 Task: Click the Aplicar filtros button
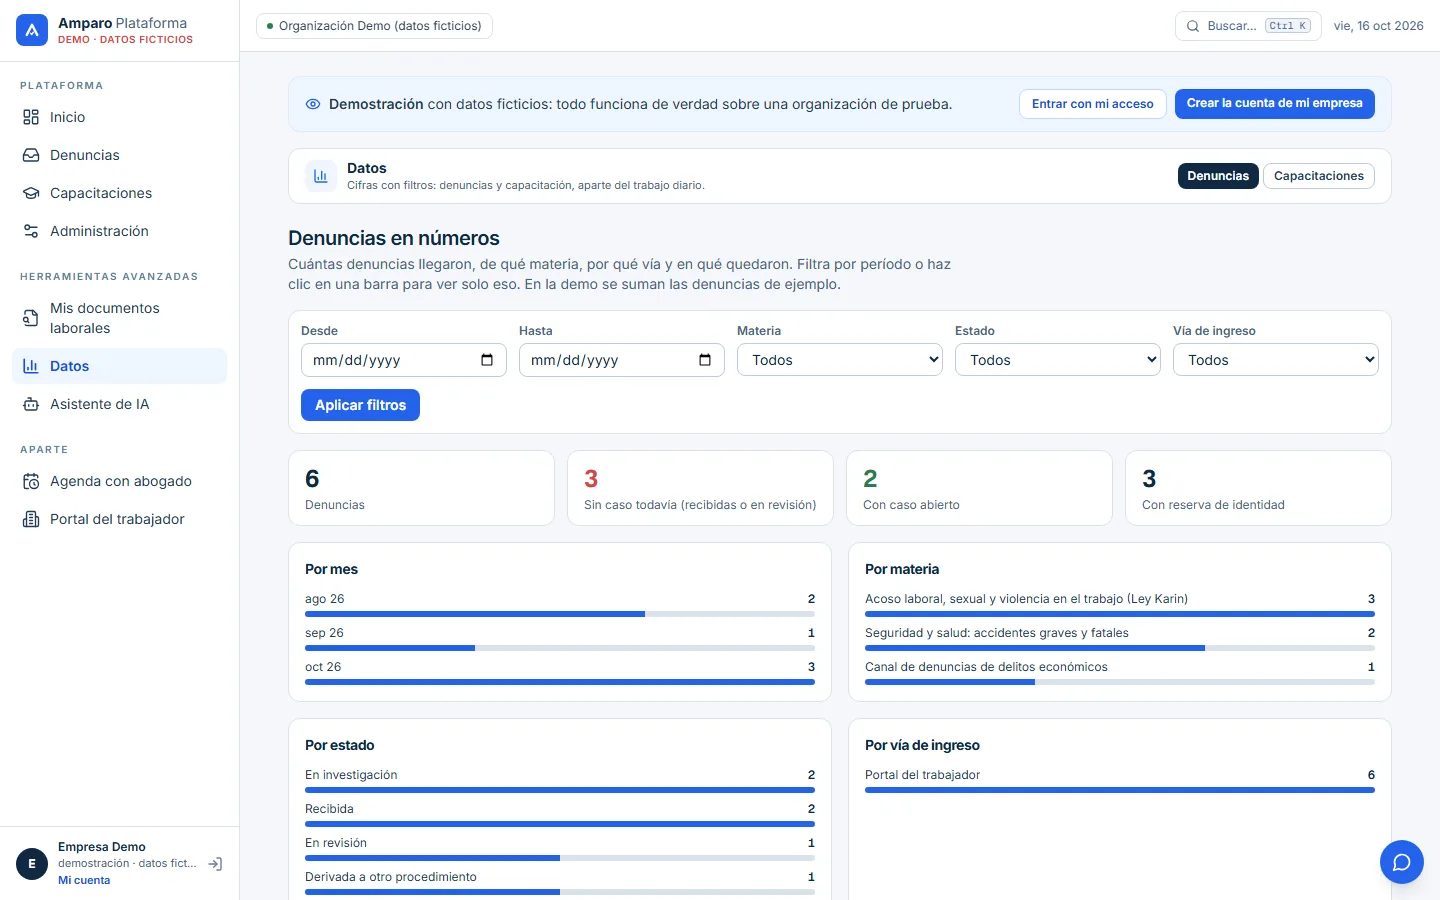pyautogui.click(x=360, y=405)
